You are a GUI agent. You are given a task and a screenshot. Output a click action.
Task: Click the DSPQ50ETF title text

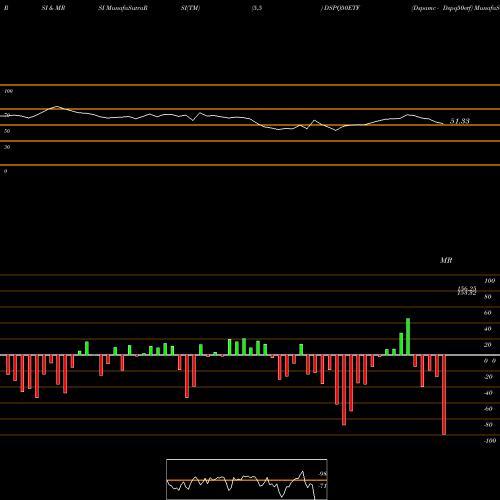click(342, 8)
